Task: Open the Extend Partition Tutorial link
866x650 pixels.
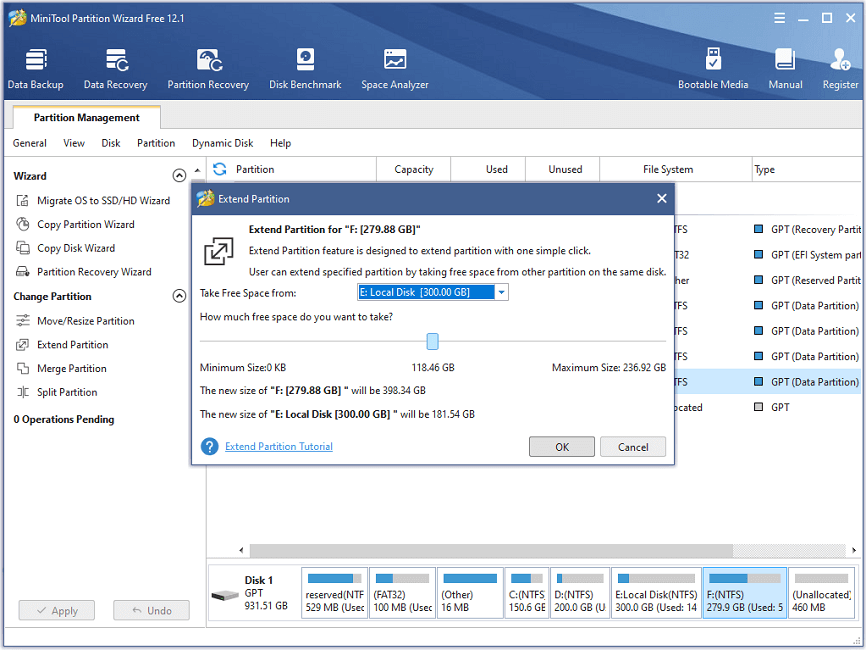Action: (279, 446)
